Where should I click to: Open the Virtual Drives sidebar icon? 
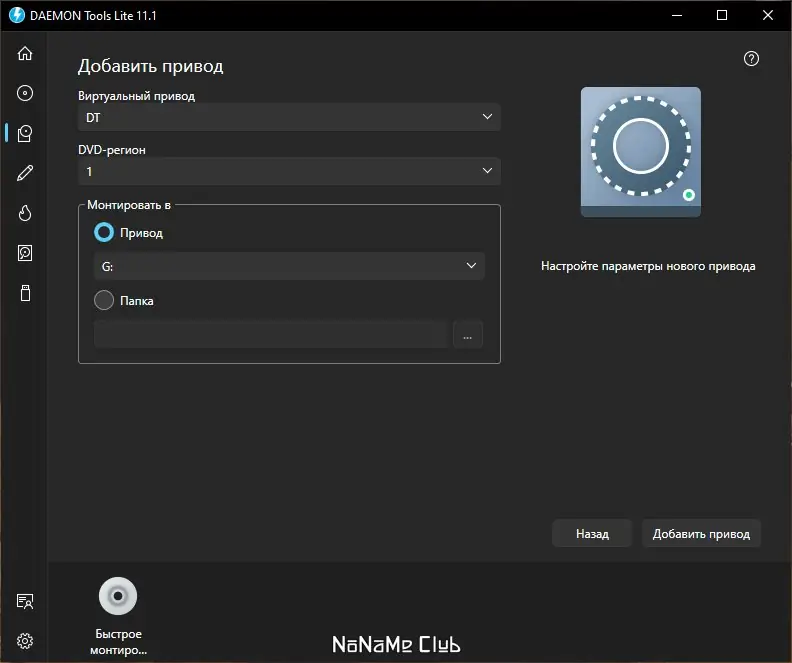(25, 133)
